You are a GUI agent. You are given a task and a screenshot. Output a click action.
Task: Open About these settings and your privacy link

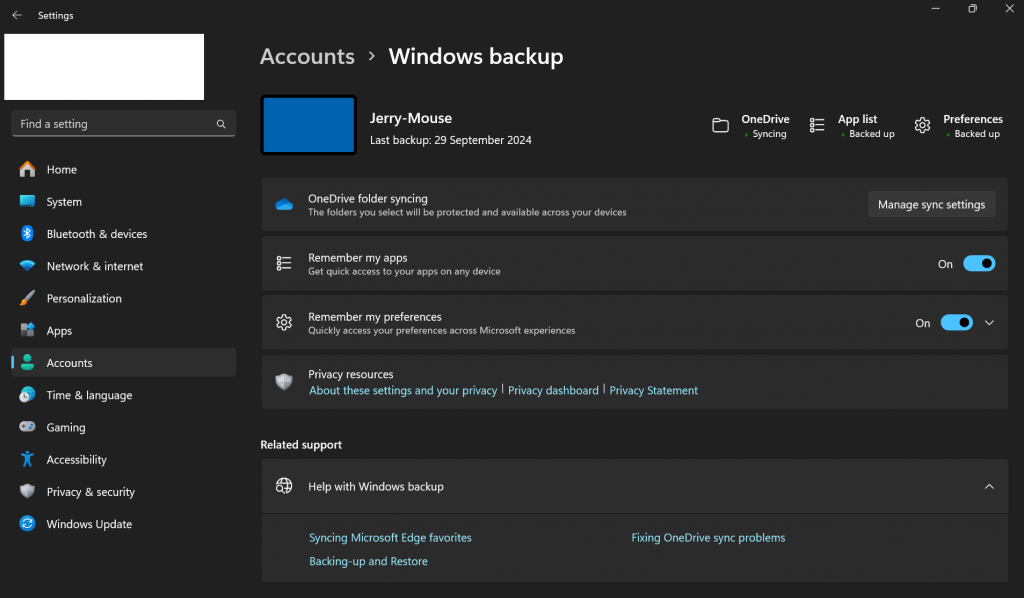click(x=403, y=390)
